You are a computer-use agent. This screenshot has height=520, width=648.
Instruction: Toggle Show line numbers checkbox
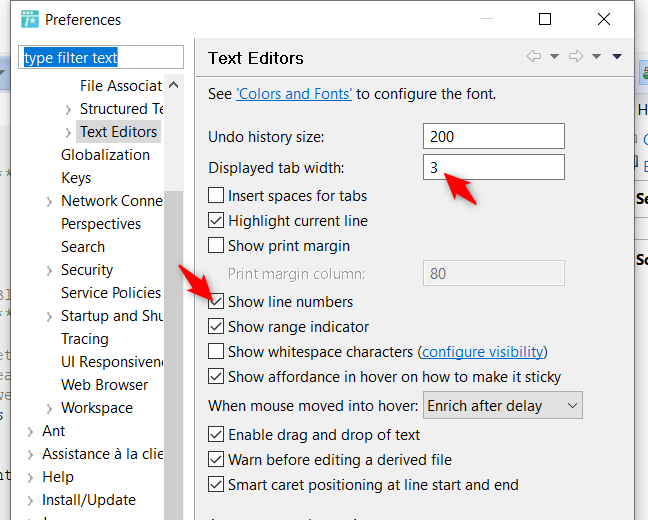point(216,301)
